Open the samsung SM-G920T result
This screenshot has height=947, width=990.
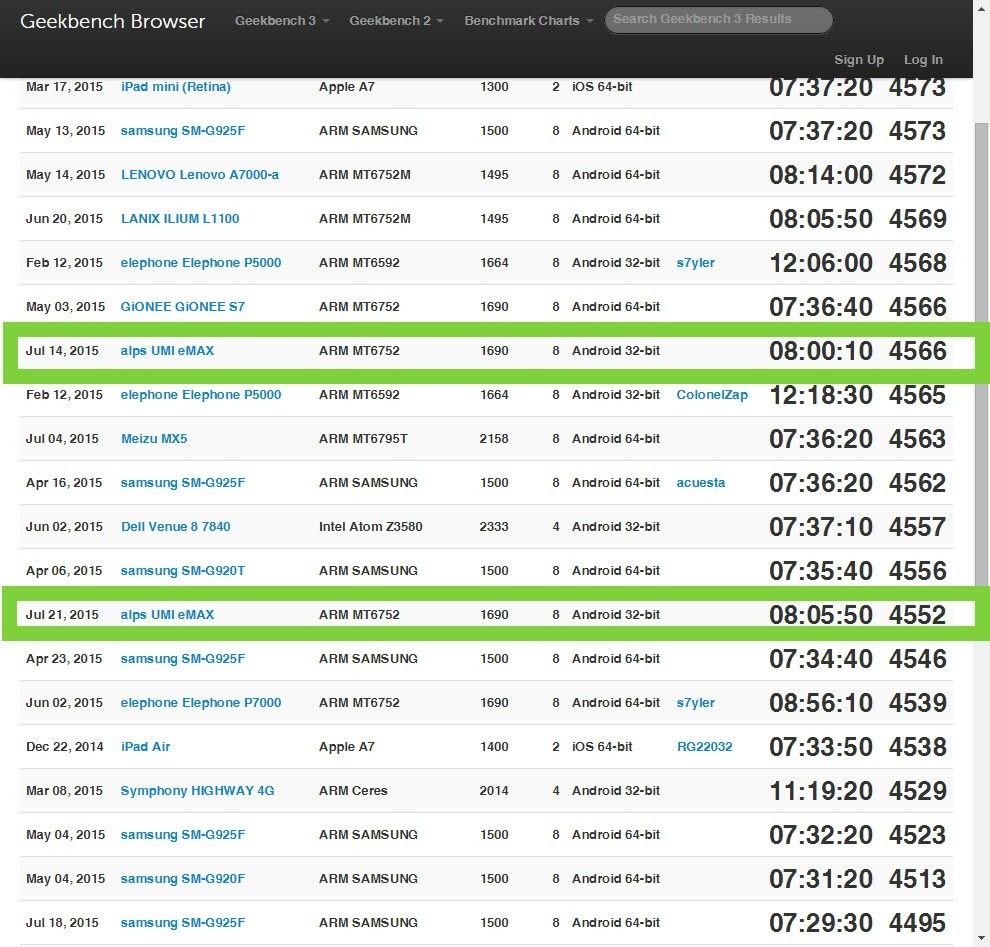tap(182, 571)
